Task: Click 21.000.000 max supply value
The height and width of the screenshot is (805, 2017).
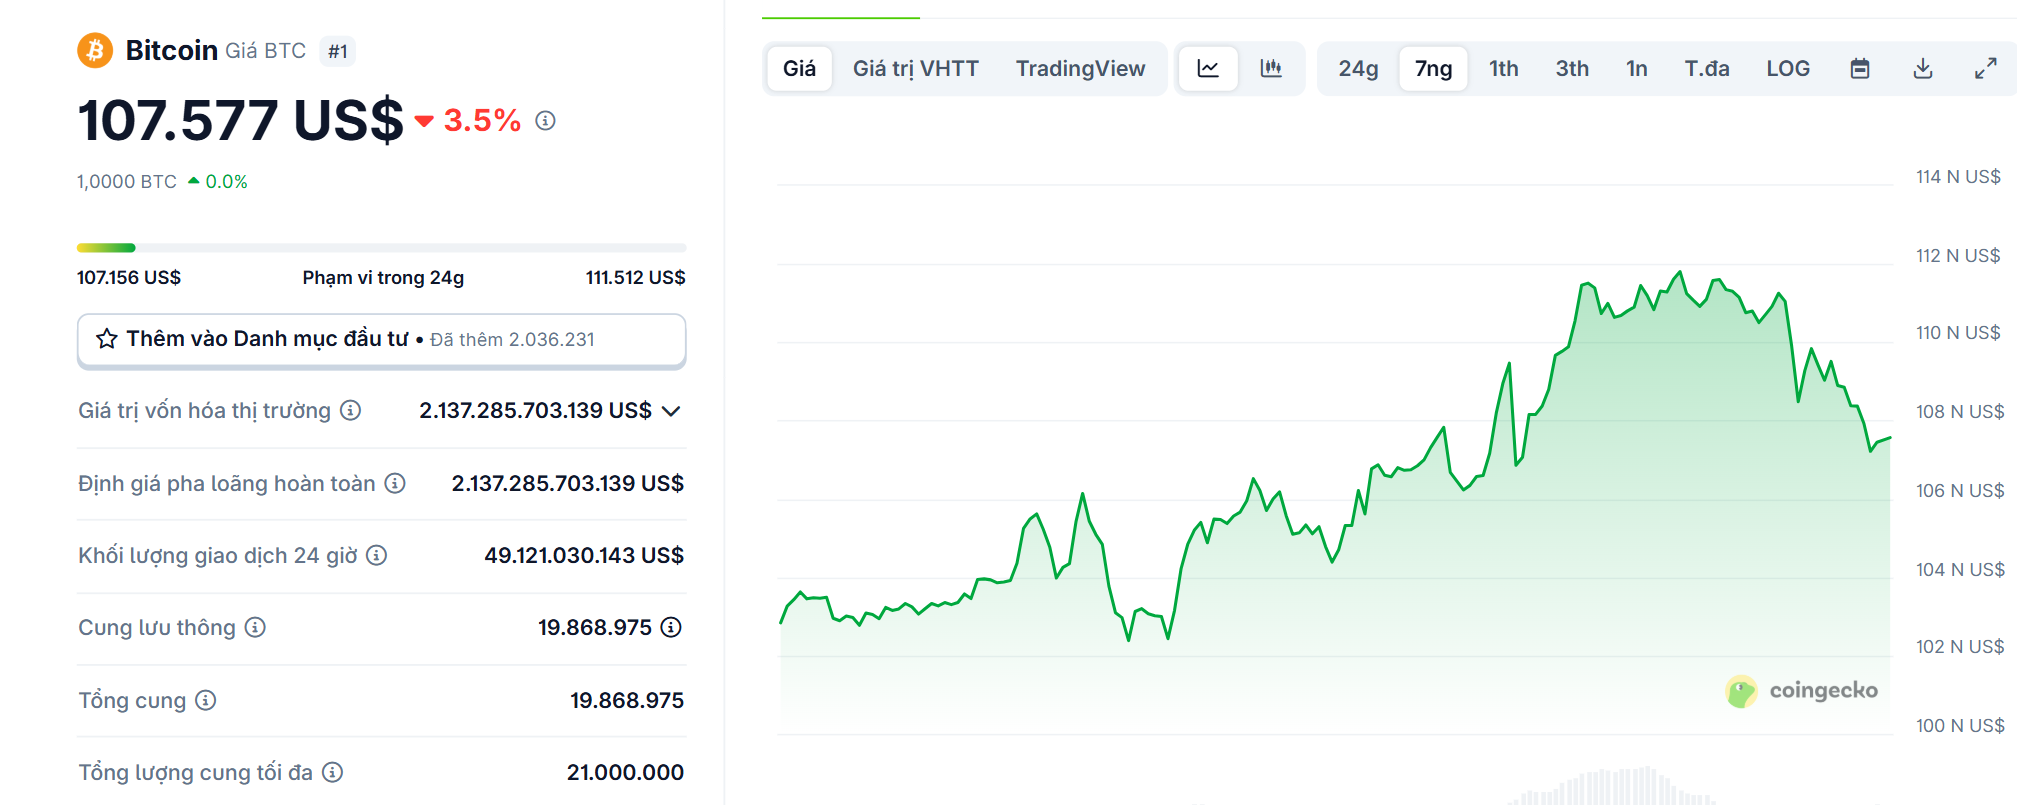Action: pos(625,772)
